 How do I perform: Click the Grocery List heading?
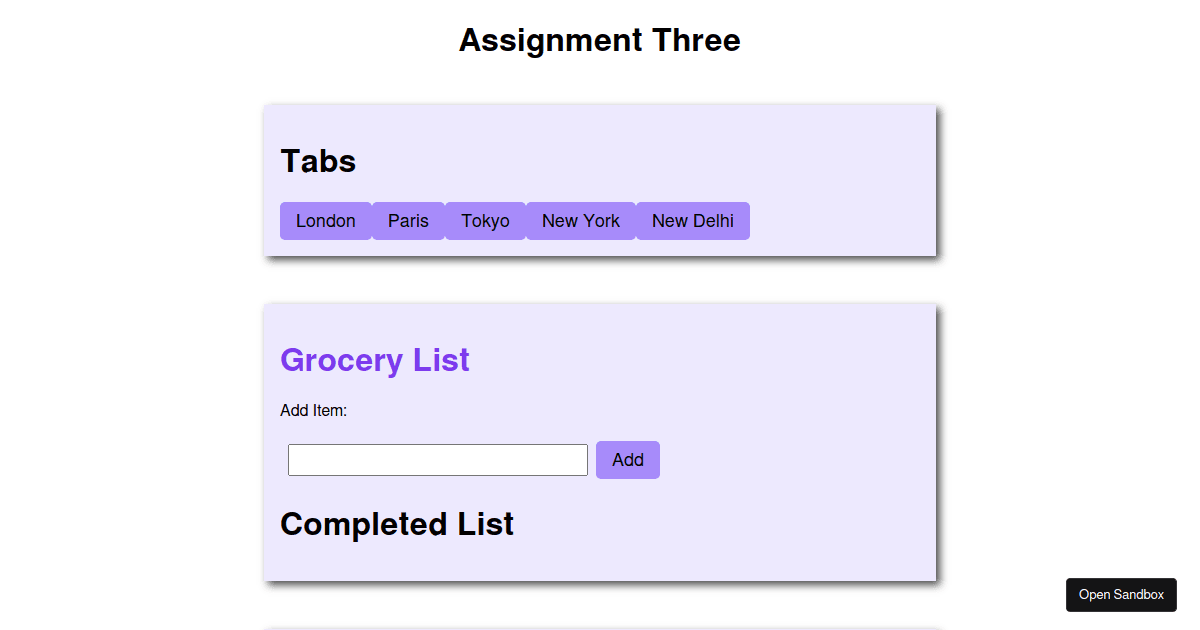(375, 360)
